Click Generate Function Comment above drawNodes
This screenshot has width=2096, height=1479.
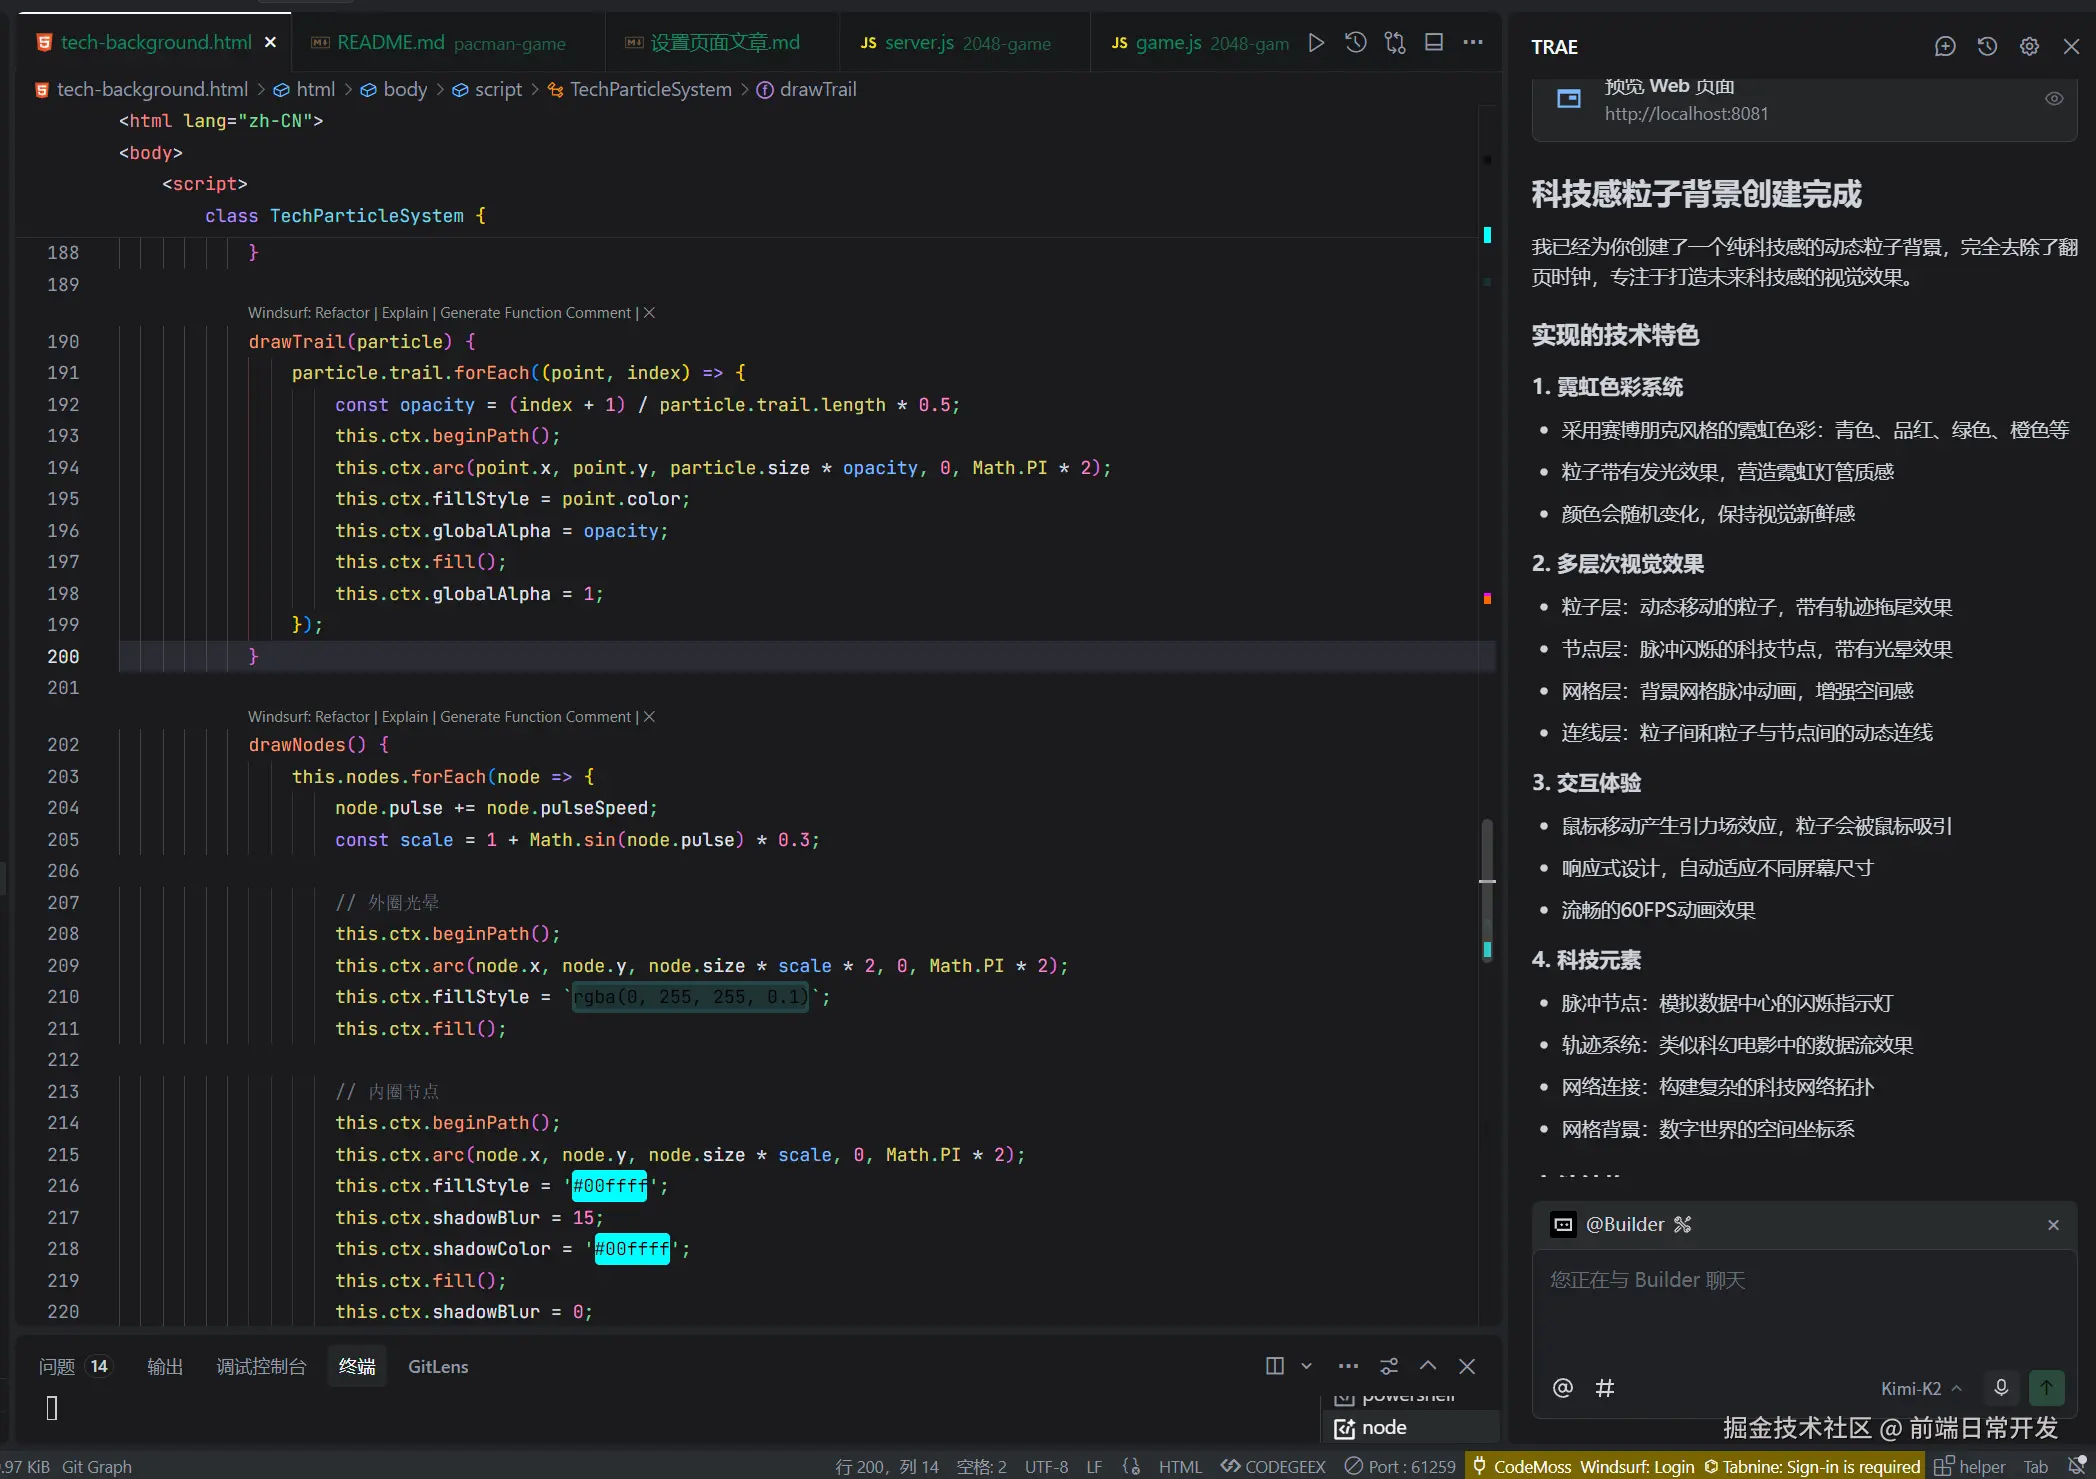pyautogui.click(x=535, y=717)
